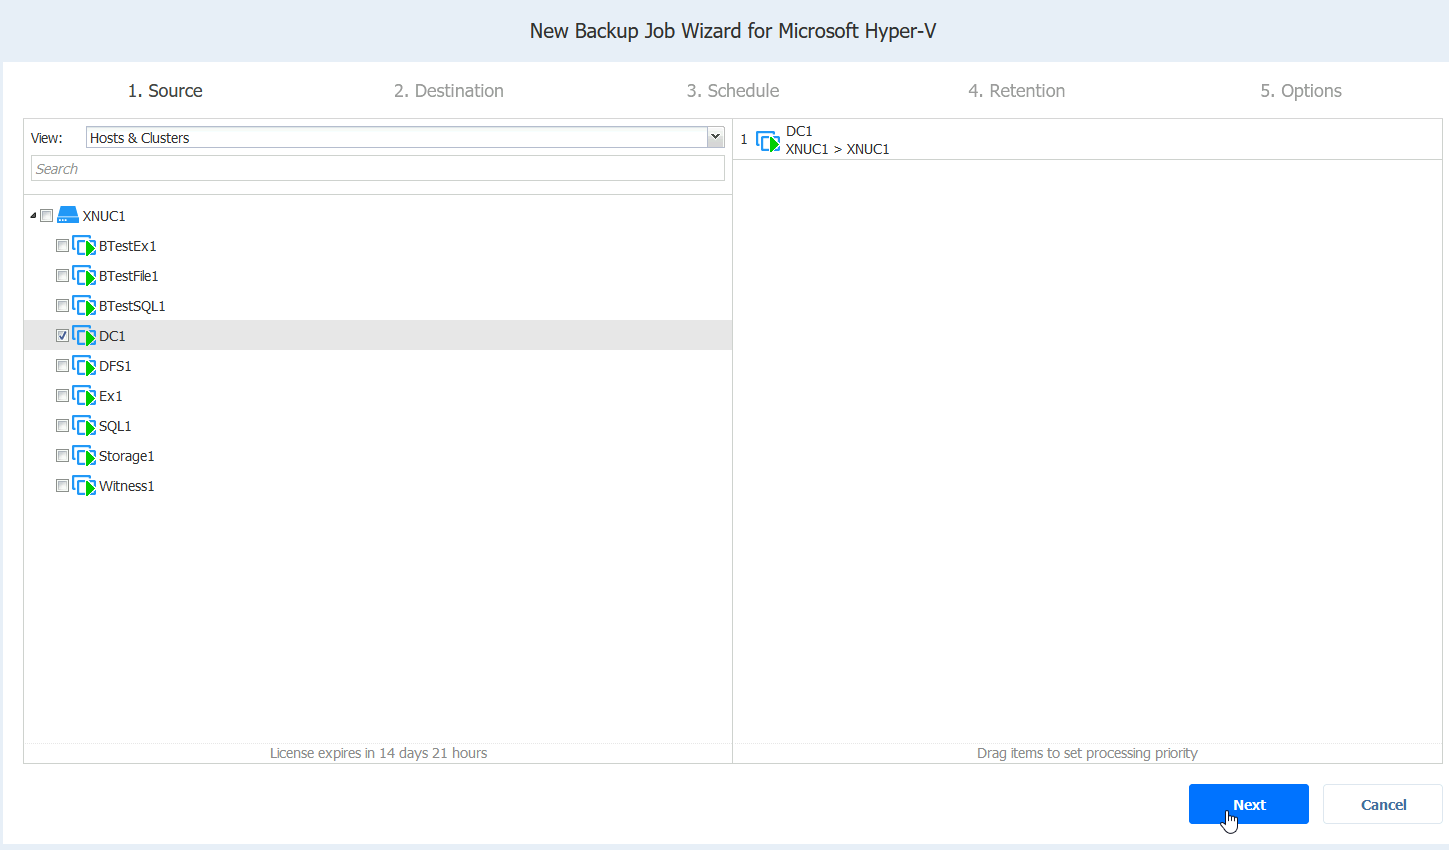Check the XNUC1 host checkbox
The image size is (1449, 850).
coord(46,216)
